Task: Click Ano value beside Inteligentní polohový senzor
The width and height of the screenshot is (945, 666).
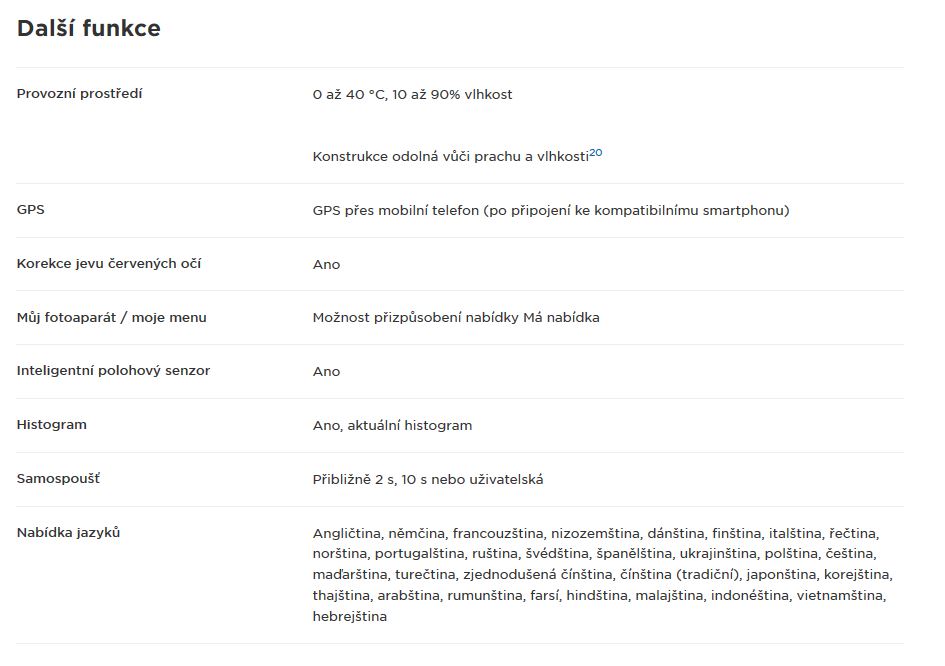Action: 326,372
